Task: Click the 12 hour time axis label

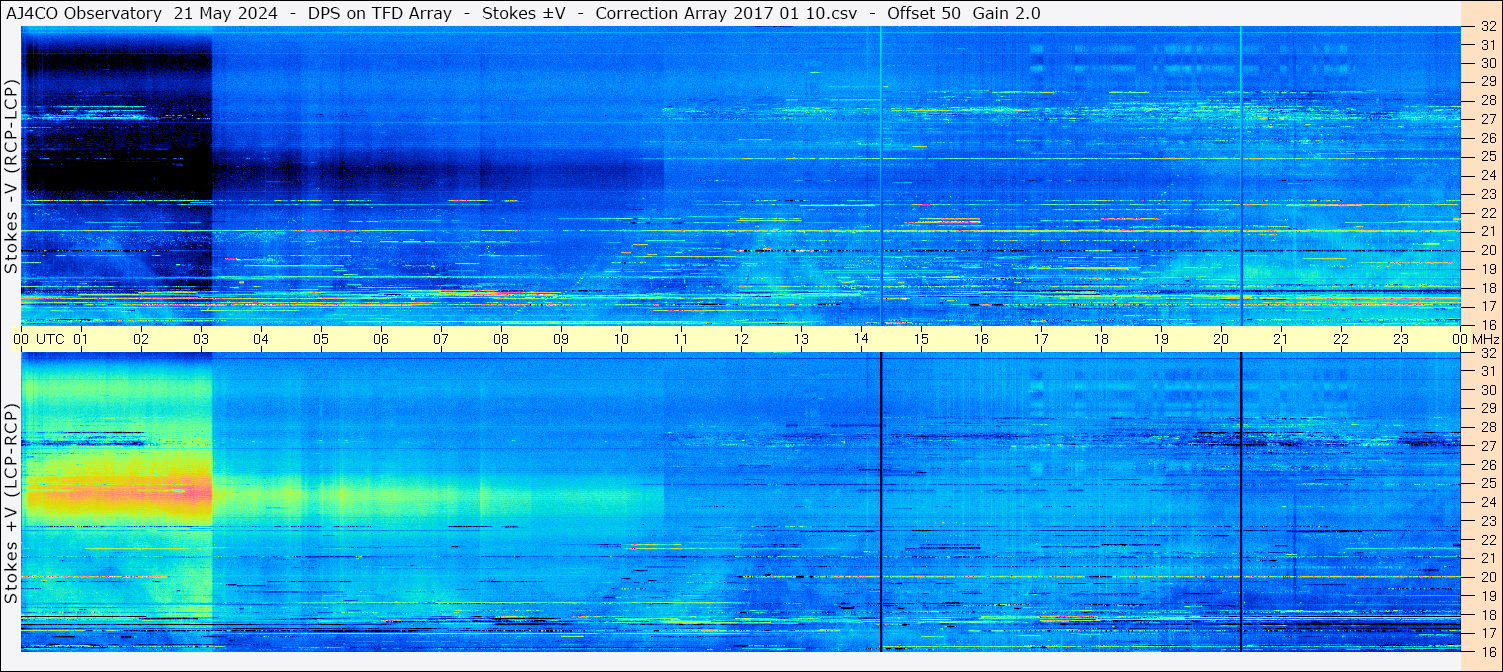Action: point(741,339)
